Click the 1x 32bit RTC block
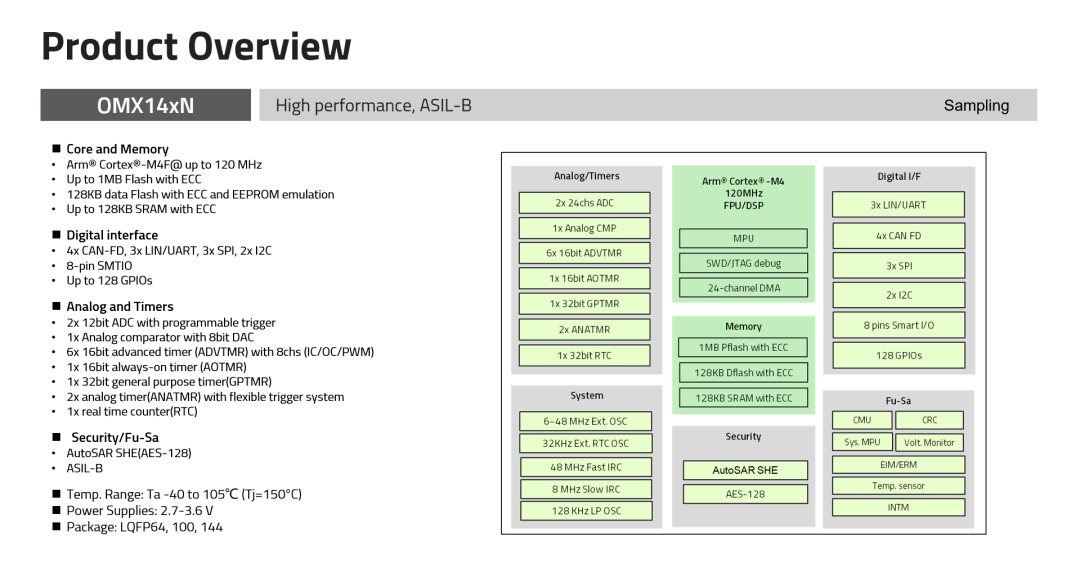This screenshot has height=564, width=1080. point(585,355)
